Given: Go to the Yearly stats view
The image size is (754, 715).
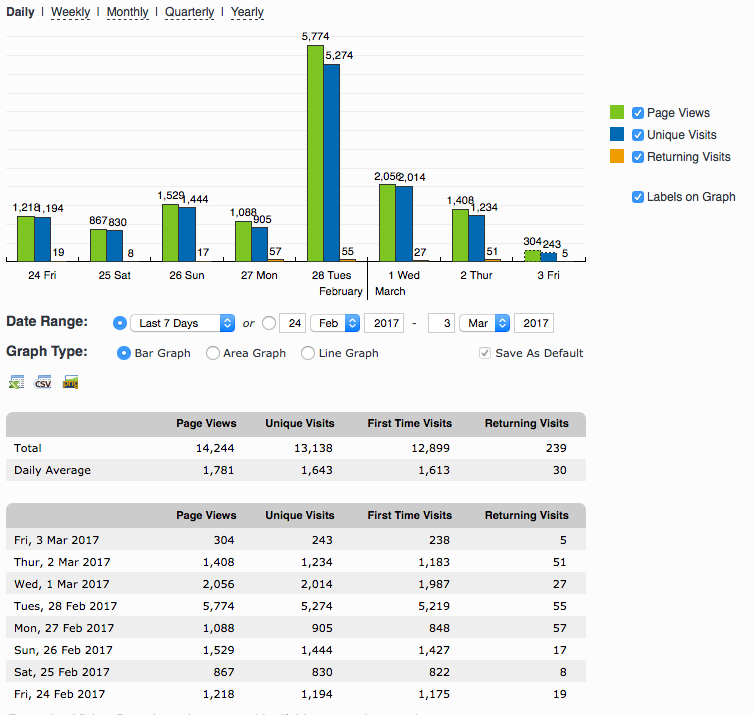Looking at the screenshot, I should (247, 12).
